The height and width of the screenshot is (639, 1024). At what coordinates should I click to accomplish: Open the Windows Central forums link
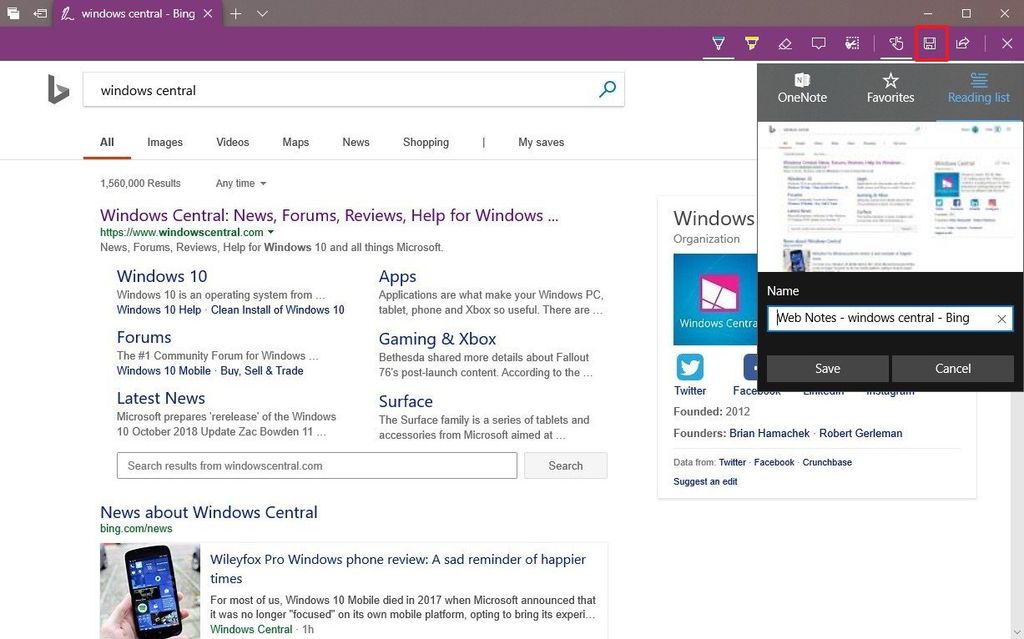[144, 337]
